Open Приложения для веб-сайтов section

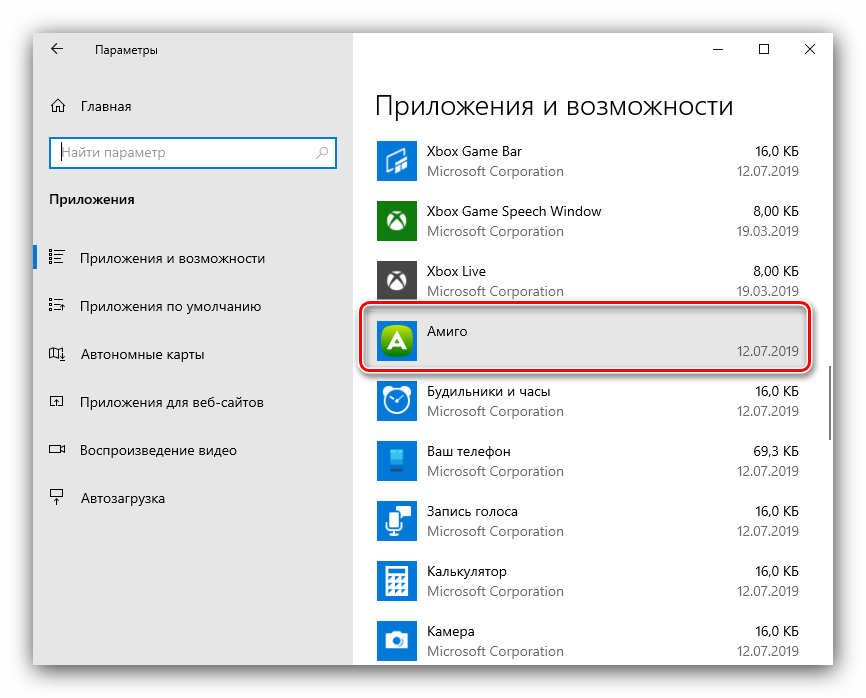(x=171, y=403)
